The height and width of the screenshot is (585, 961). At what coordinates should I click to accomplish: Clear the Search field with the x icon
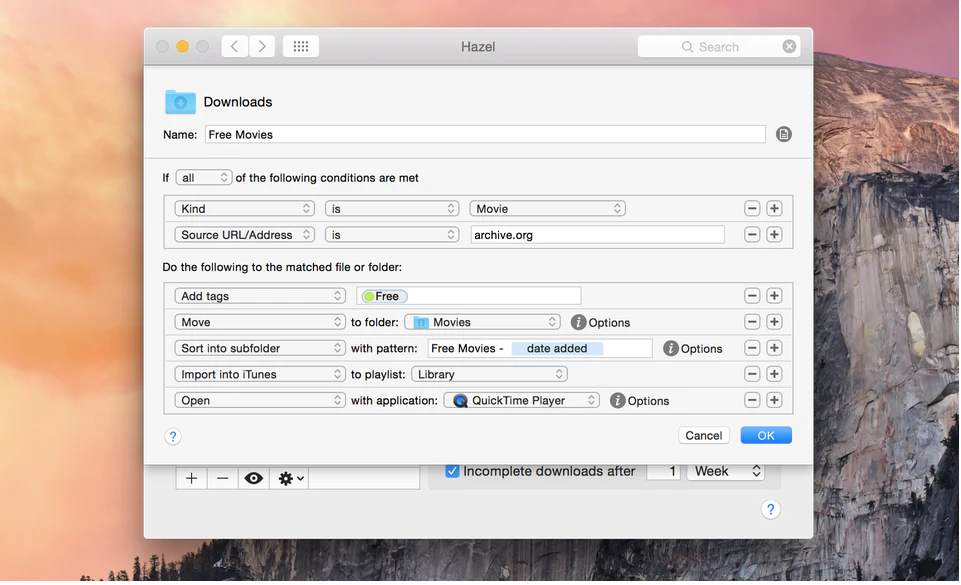(x=789, y=47)
